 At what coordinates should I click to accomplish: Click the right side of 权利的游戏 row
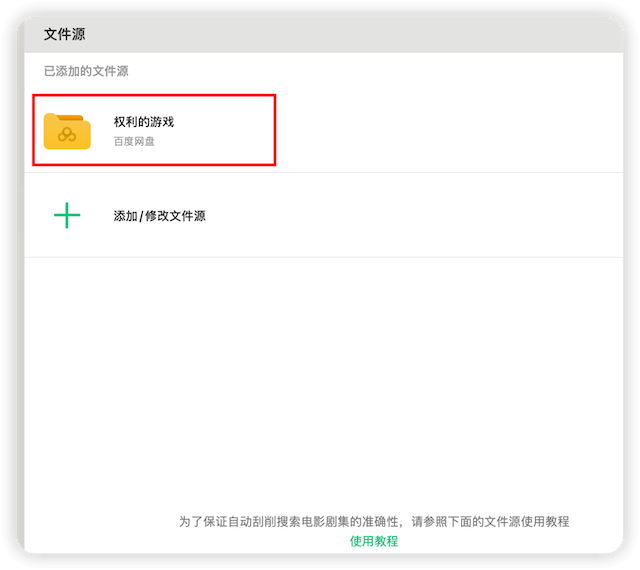(x=450, y=131)
